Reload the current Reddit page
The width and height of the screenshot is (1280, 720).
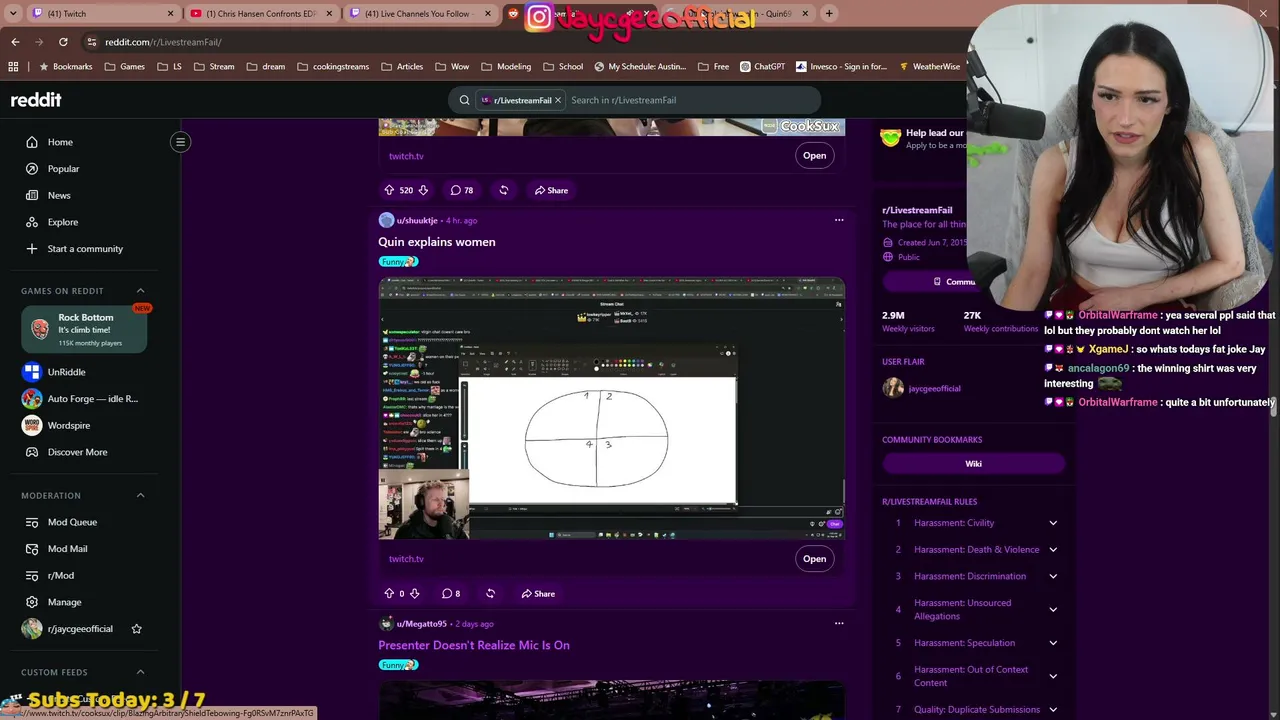pyautogui.click(x=63, y=42)
